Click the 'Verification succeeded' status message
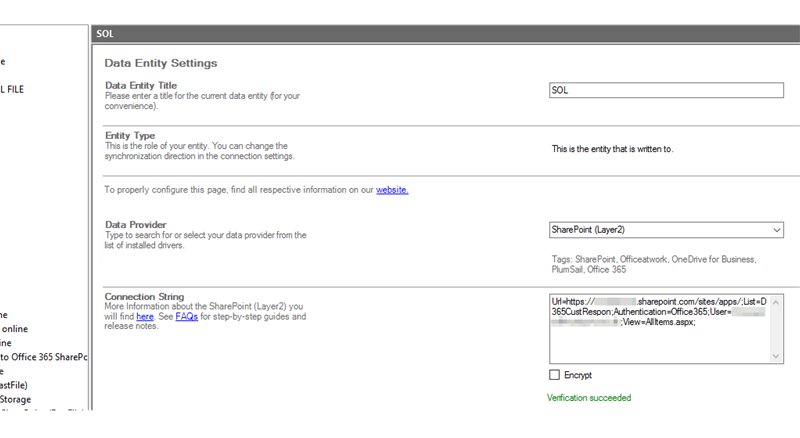The image size is (800, 438). click(589, 398)
